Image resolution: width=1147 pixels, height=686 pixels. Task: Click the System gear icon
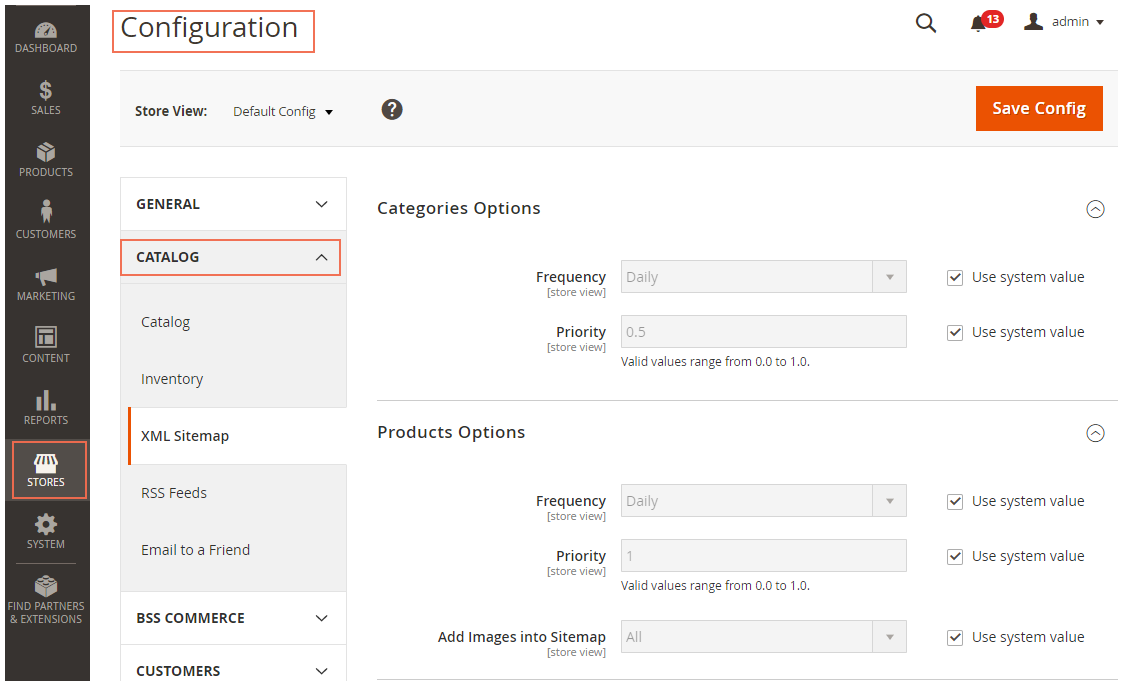click(46, 525)
